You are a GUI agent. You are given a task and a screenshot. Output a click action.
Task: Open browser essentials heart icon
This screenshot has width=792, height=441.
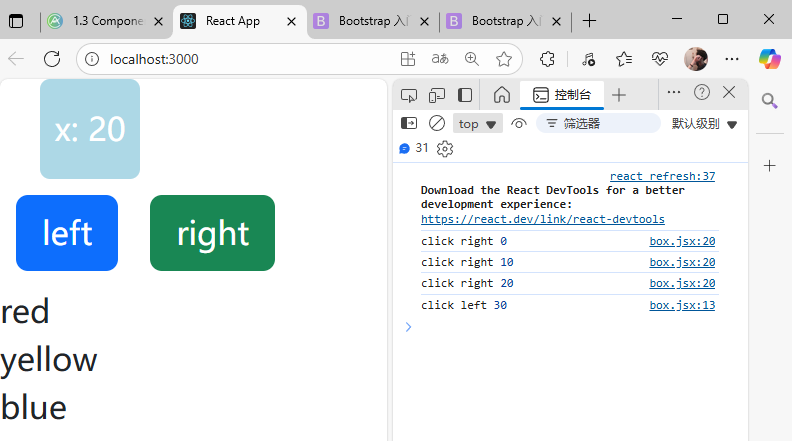(x=660, y=59)
